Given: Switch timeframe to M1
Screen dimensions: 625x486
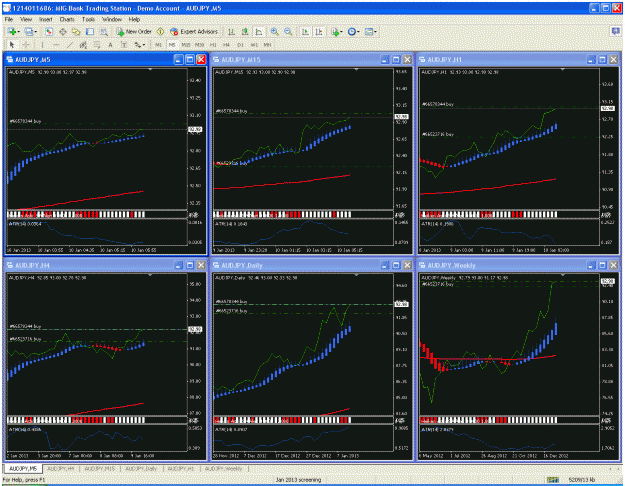Looking at the screenshot, I should pyautogui.click(x=159, y=45).
